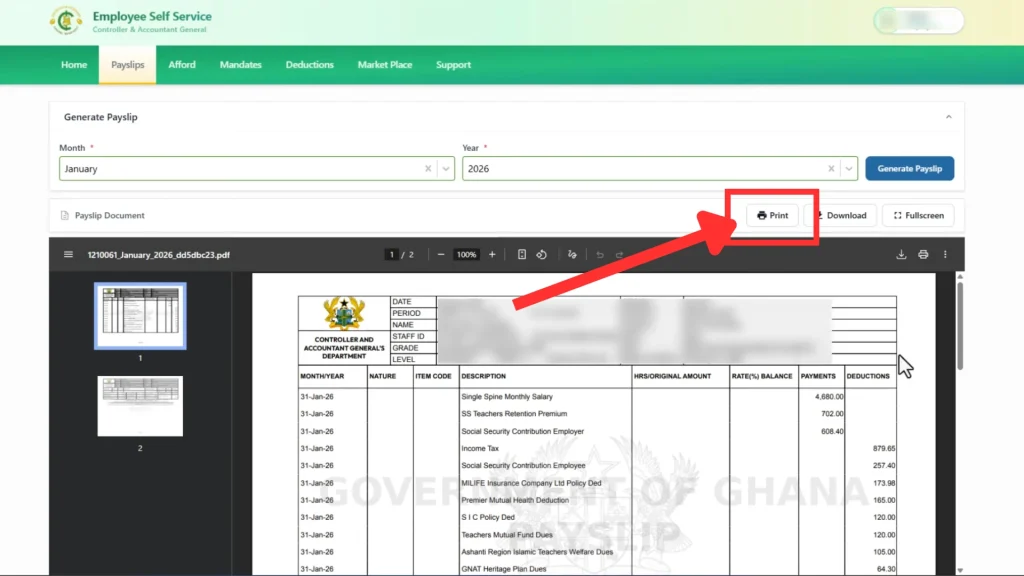The image size is (1024, 576).
Task: Click the PDF vertical scrollbar handle
Action: [960, 327]
